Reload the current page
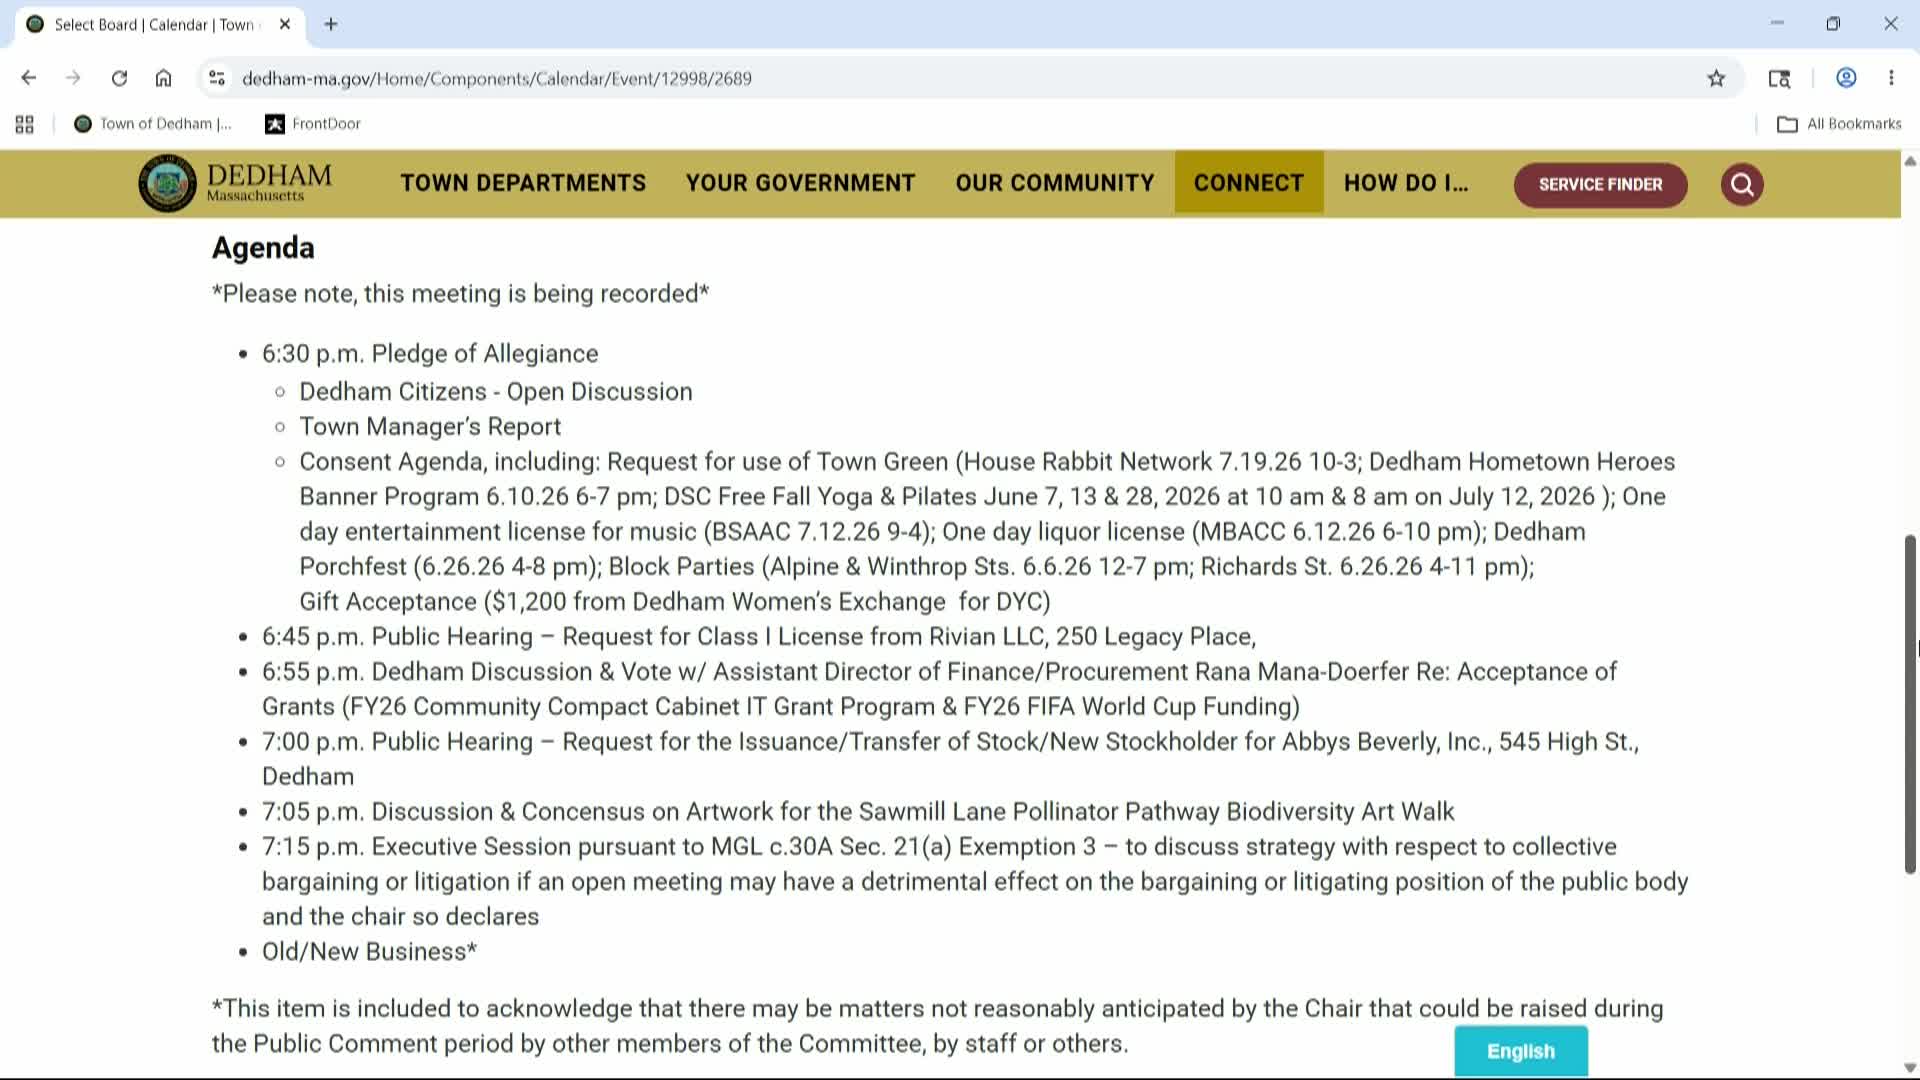Image resolution: width=1920 pixels, height=1080 pixels. 119,78
